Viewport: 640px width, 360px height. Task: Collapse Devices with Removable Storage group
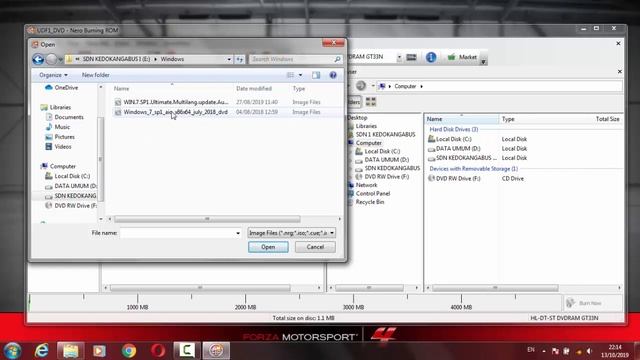[473, 169]
